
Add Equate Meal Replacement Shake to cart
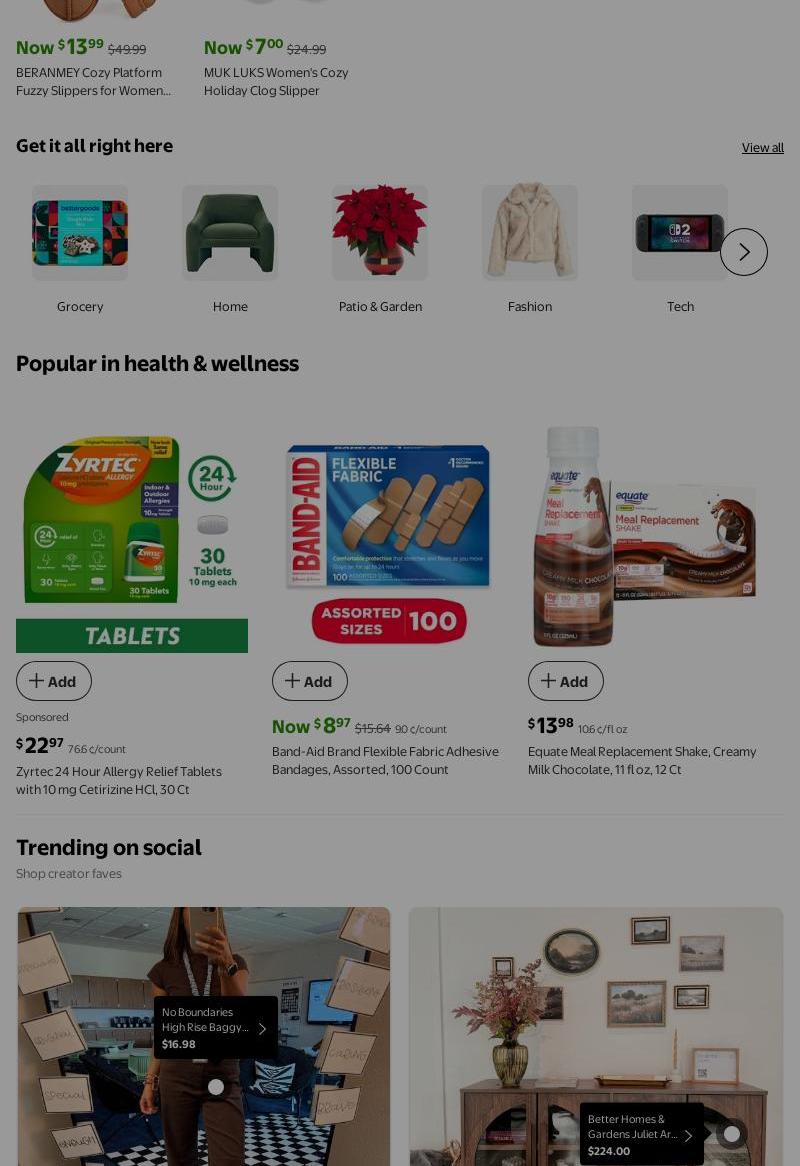pos(565,681)
